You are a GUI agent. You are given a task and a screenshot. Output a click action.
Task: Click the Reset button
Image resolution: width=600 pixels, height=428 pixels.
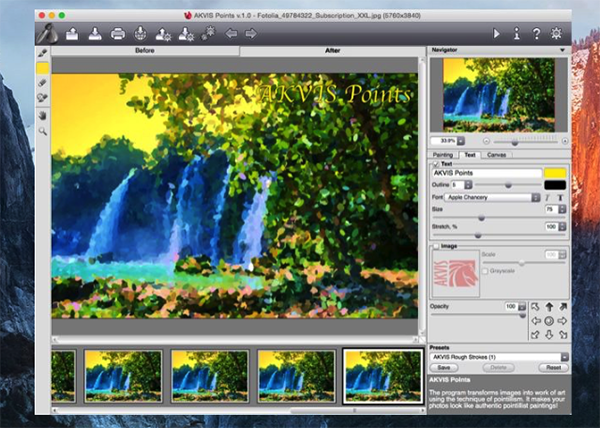pyautogui.click(x=553, y=368)
